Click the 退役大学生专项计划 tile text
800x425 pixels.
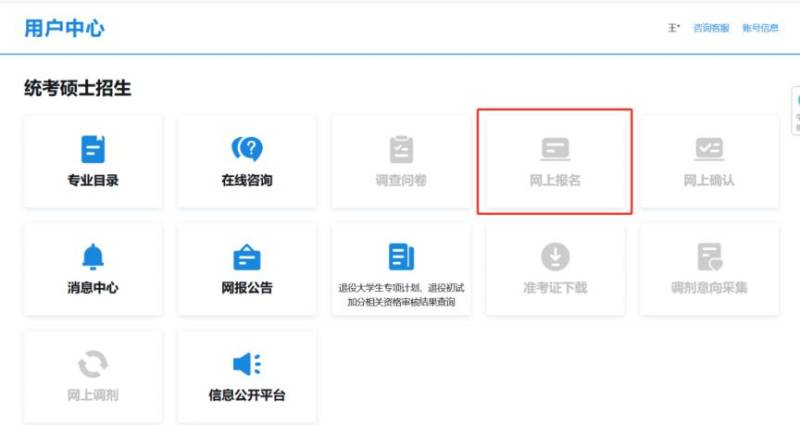click(401, 294)
